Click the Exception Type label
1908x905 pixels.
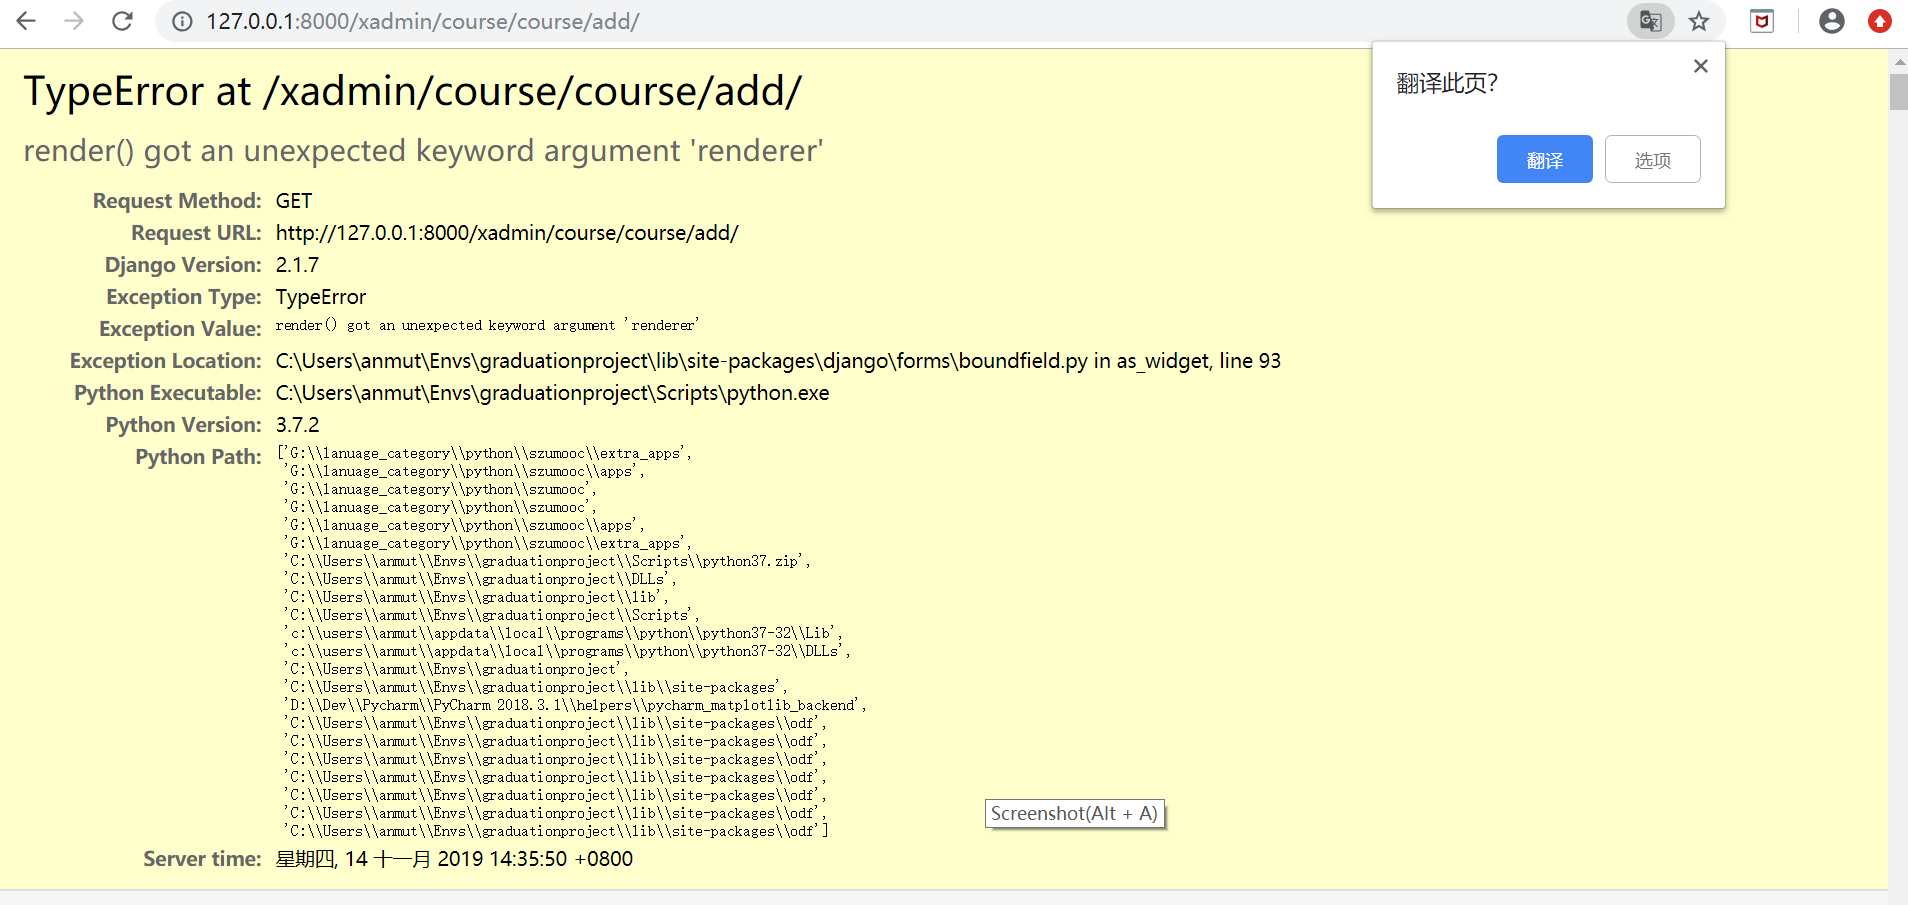184,297
